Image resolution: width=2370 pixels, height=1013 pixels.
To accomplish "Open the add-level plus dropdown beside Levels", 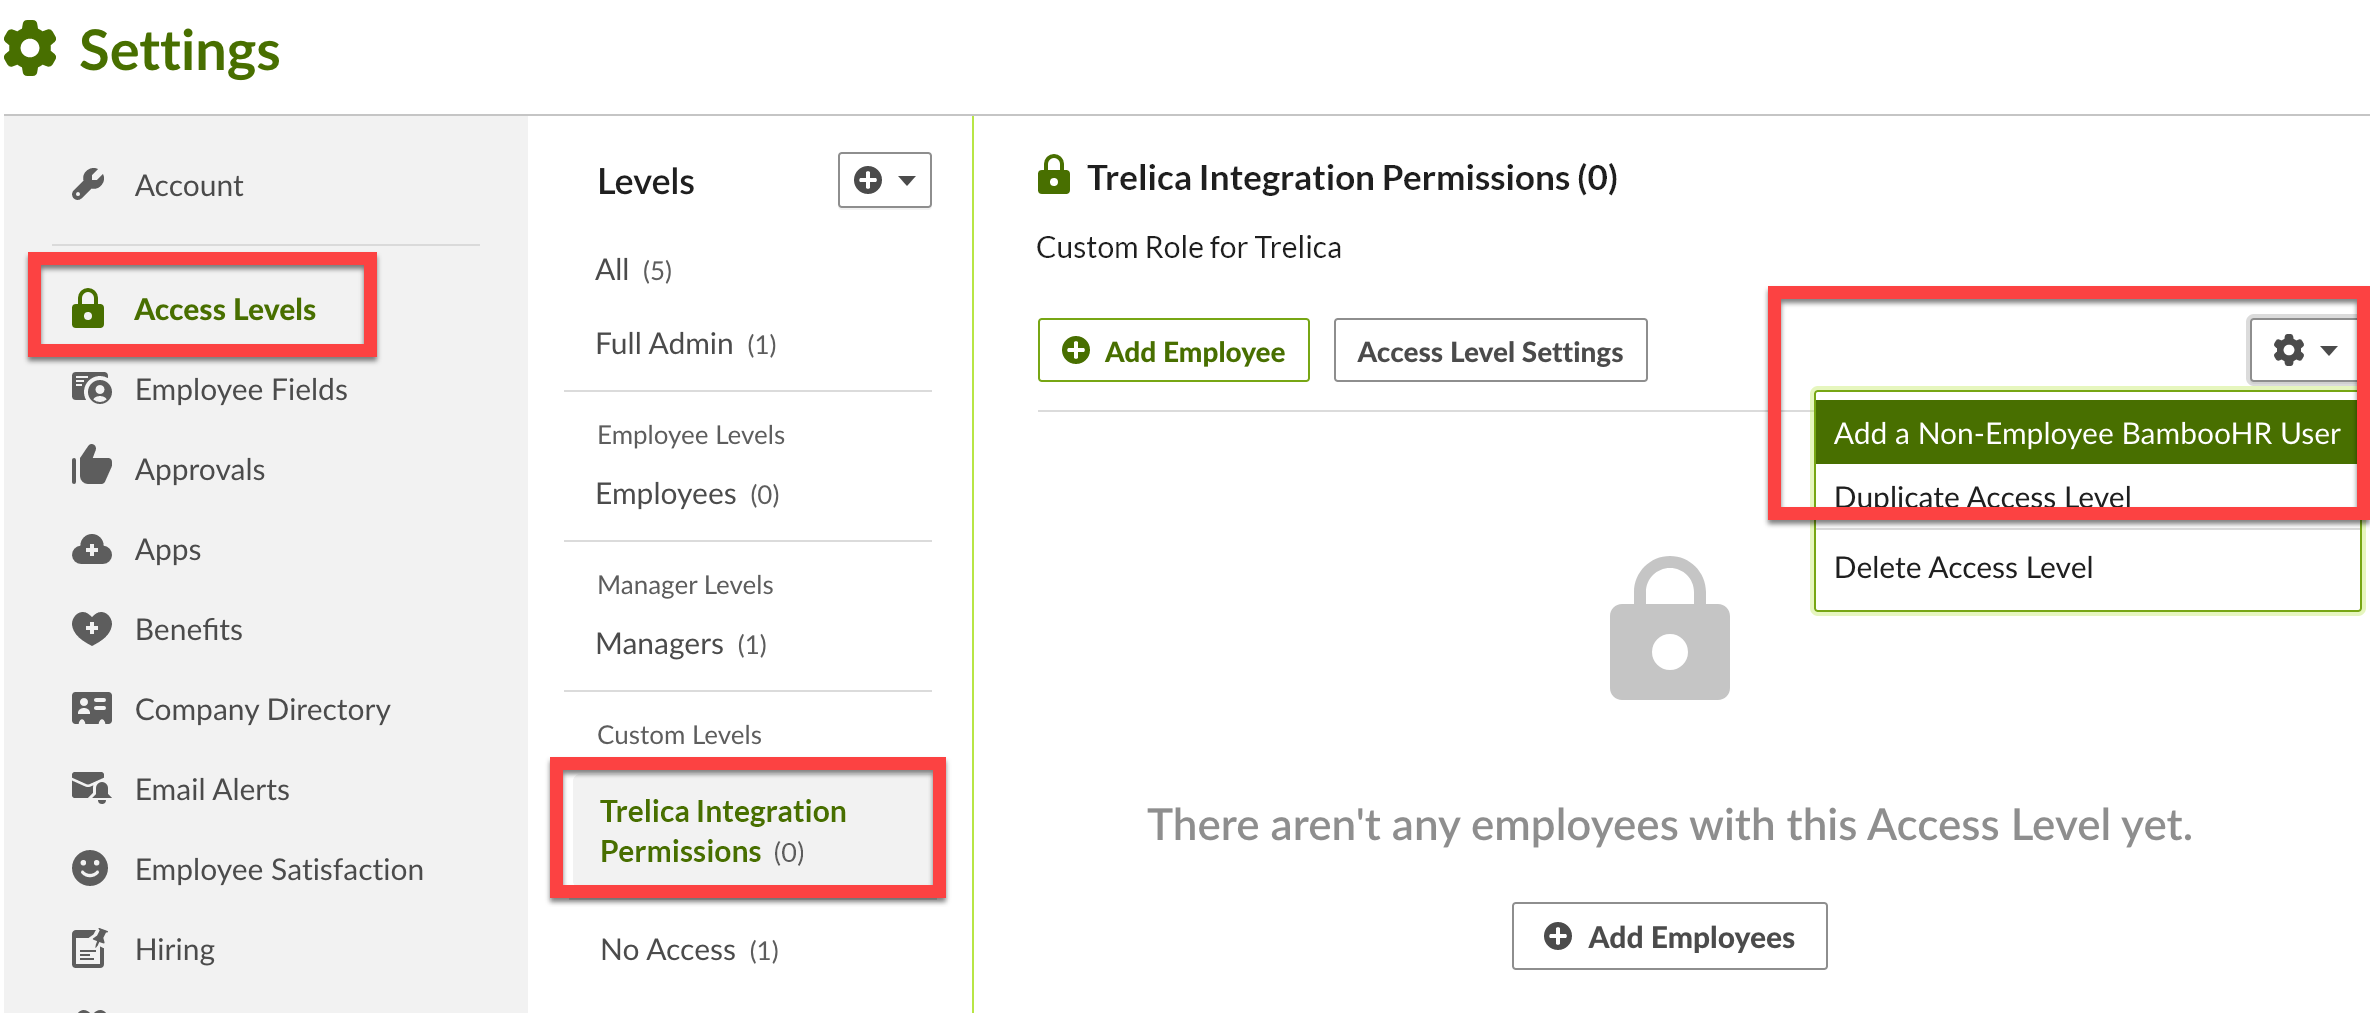I will pos(884,180).
